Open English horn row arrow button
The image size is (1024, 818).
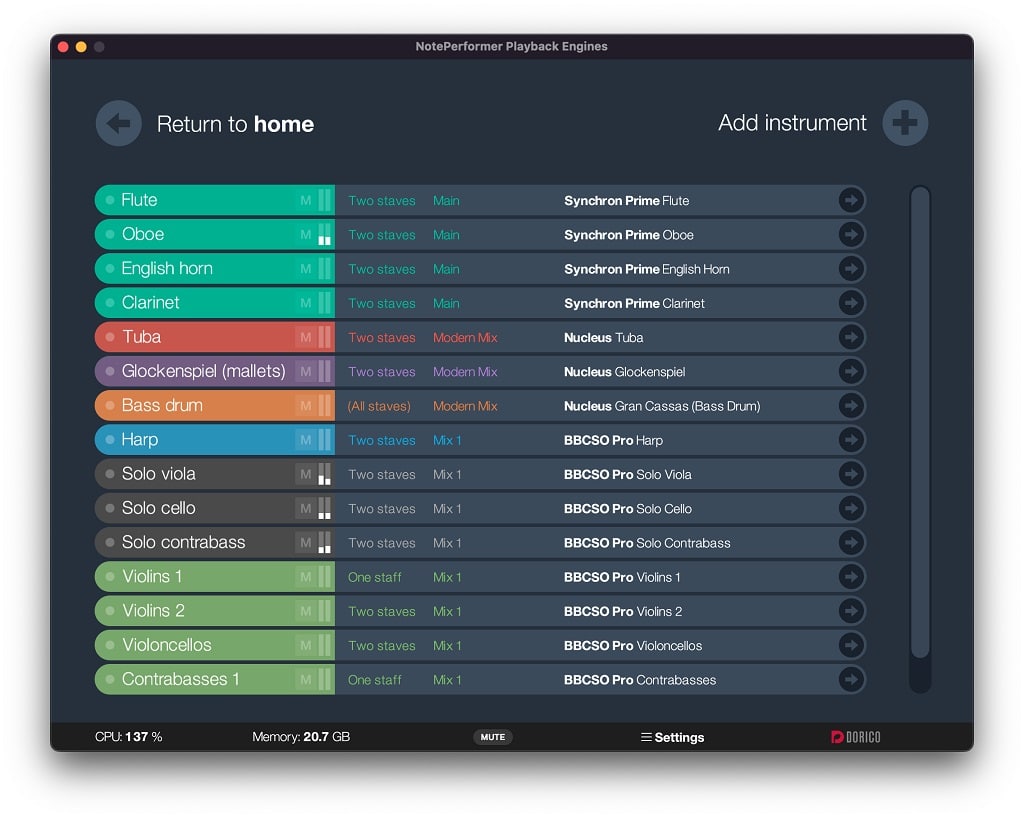851,268
